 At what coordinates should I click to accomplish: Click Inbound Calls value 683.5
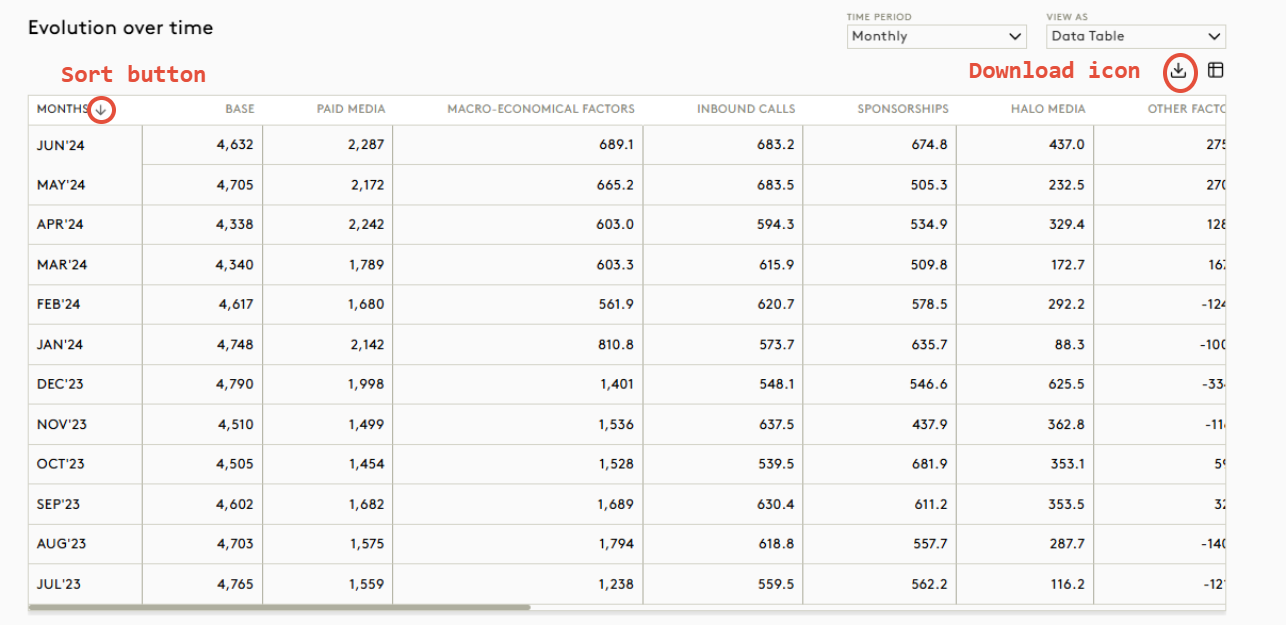click(x=776, y=184)
